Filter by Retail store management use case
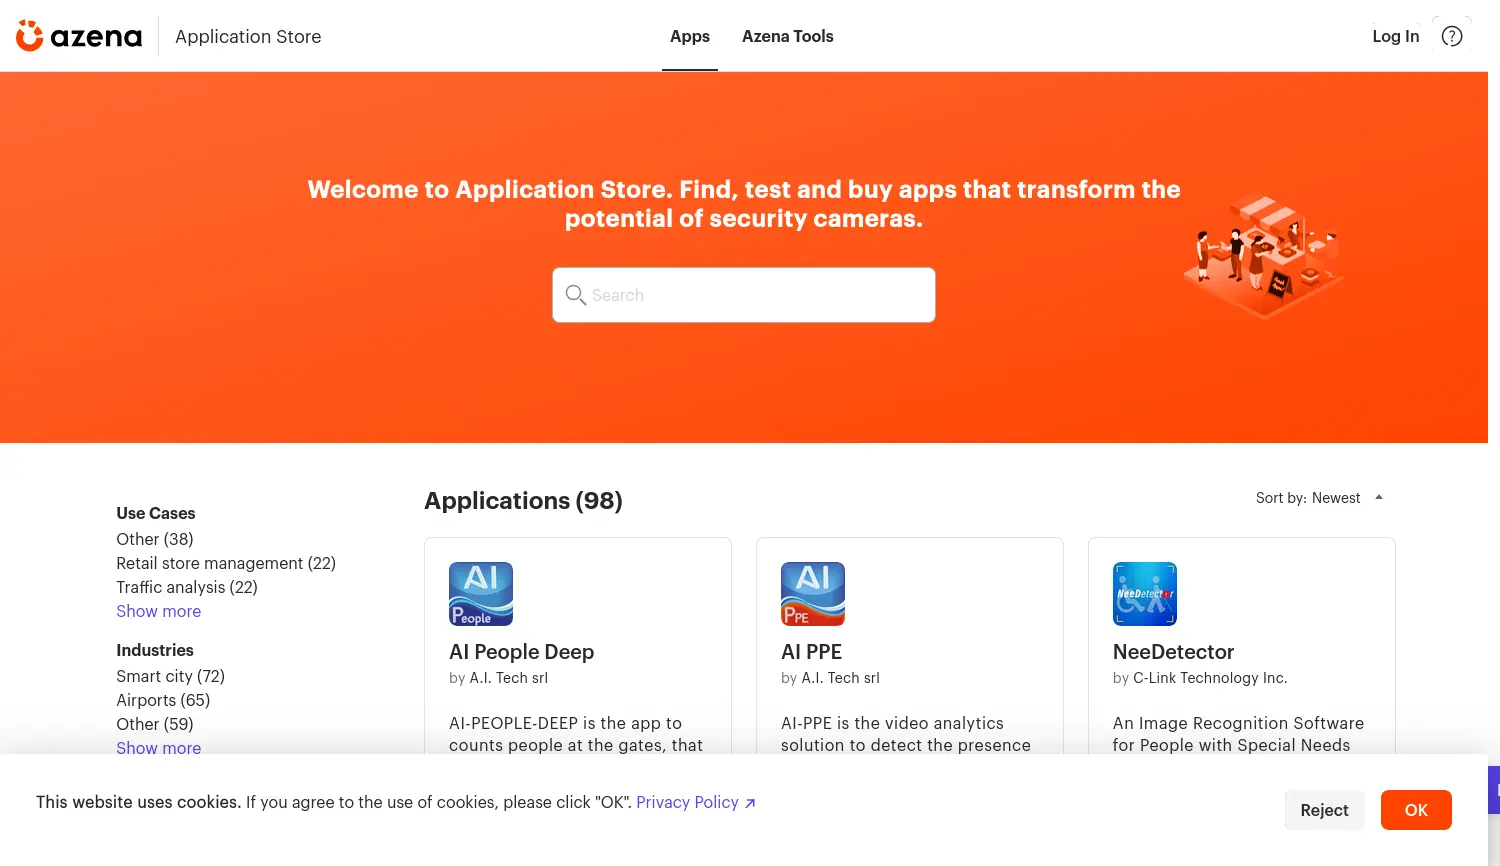Screen dimensions: 1500x866 (x=226, y=563)
